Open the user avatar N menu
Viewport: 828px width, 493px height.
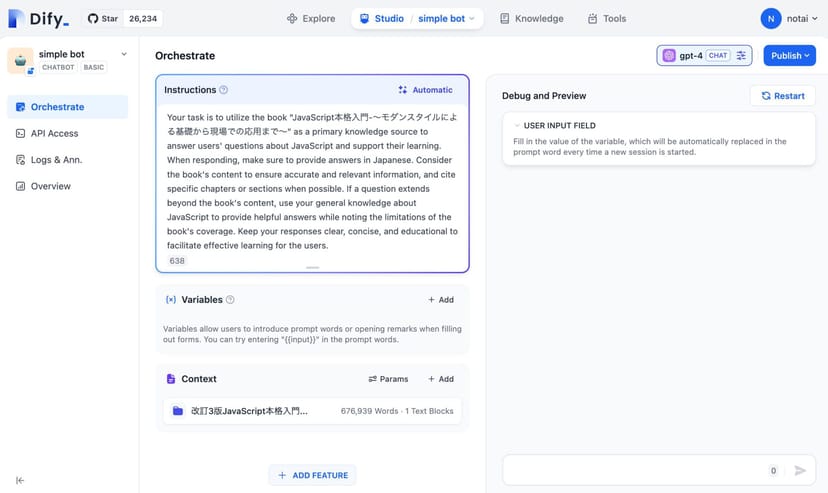coord(770,18)
